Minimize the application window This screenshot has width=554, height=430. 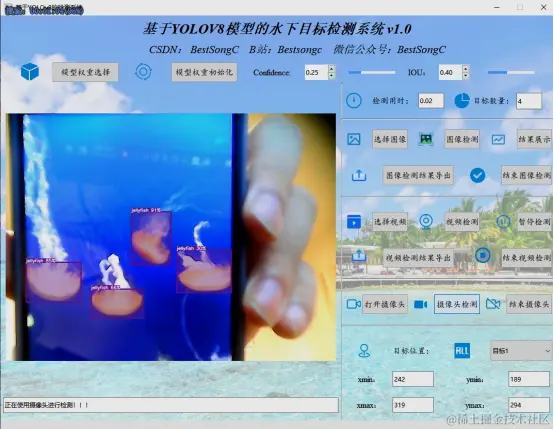[497, 7]
